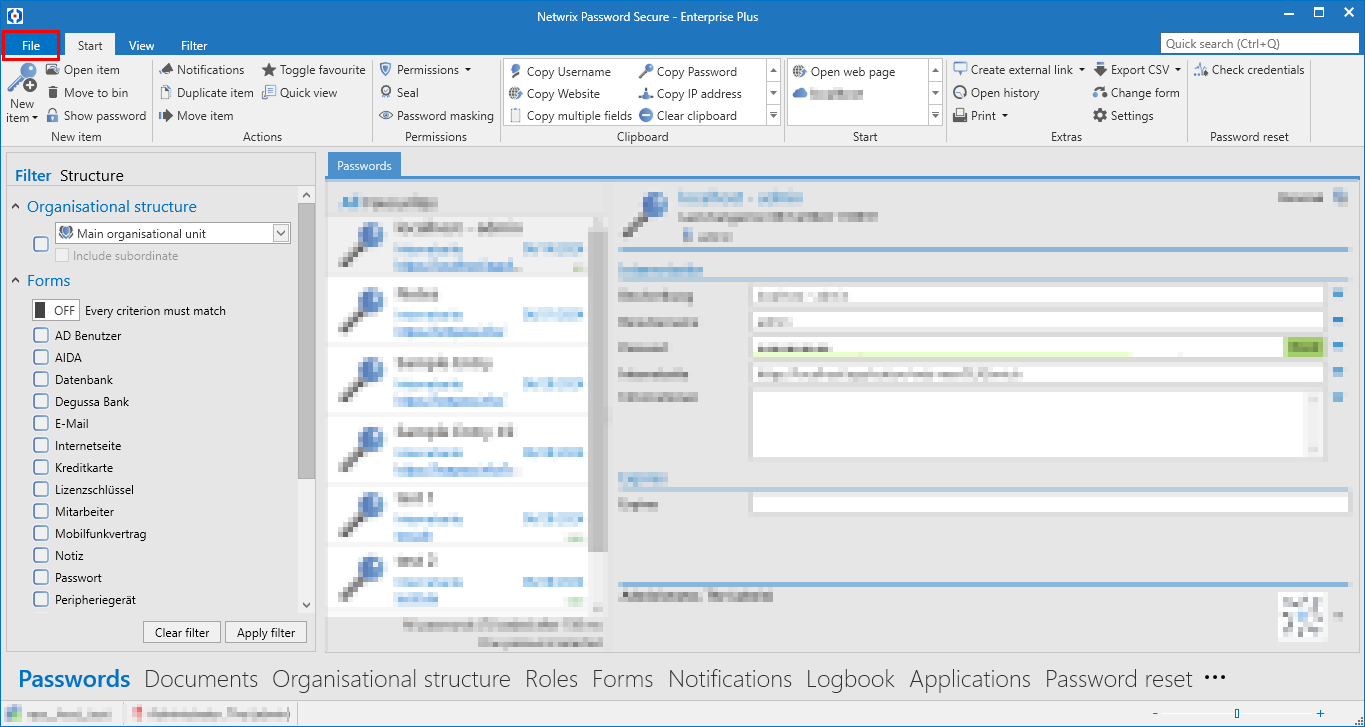
Task: Open the Filter ribbon tab
Action: [194, 45]
